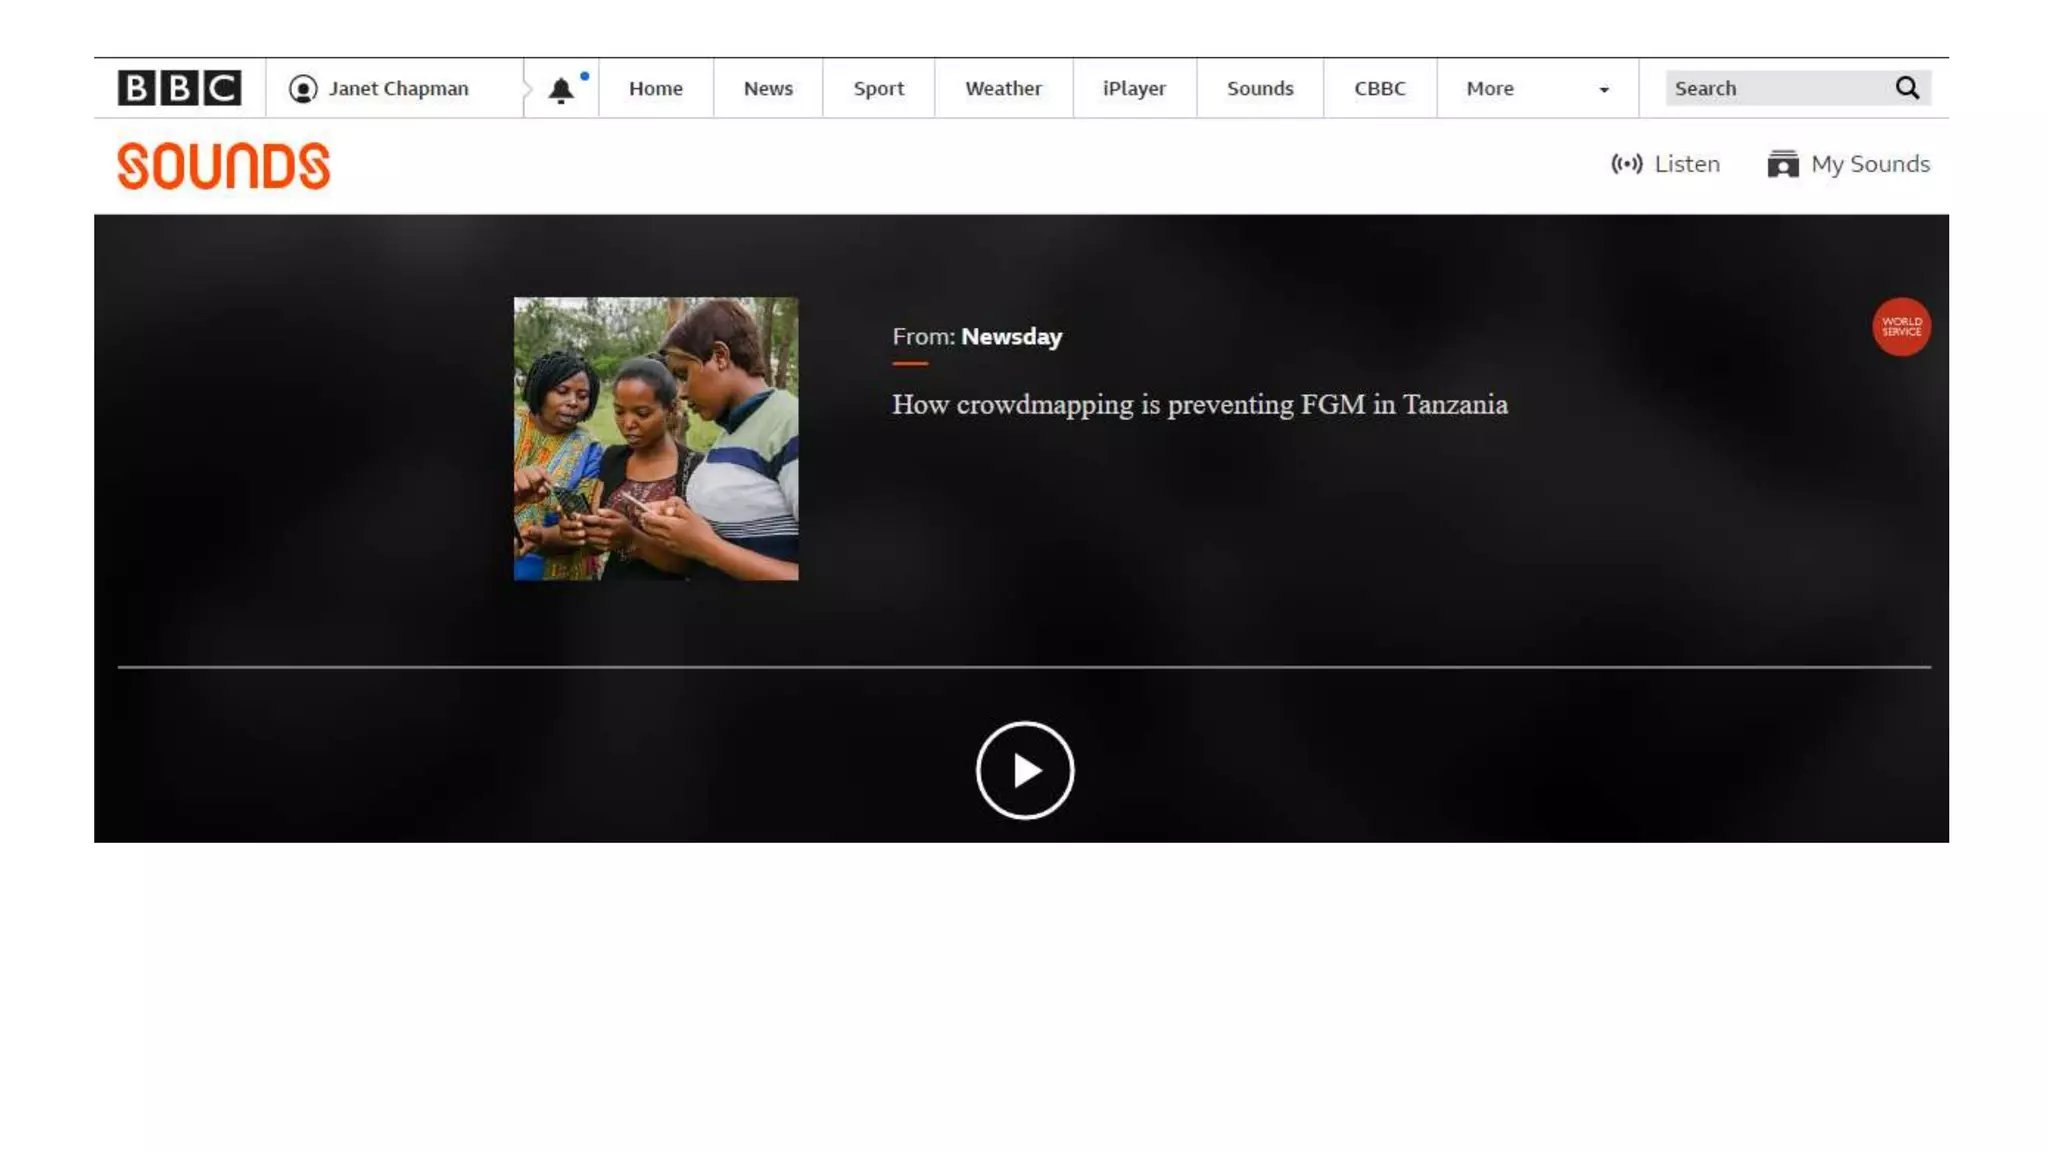The width and height of the screenshot is (2048, 1152).
Task: Click the BBC logo
Action: pyautogui.click(x=179, y=88)
